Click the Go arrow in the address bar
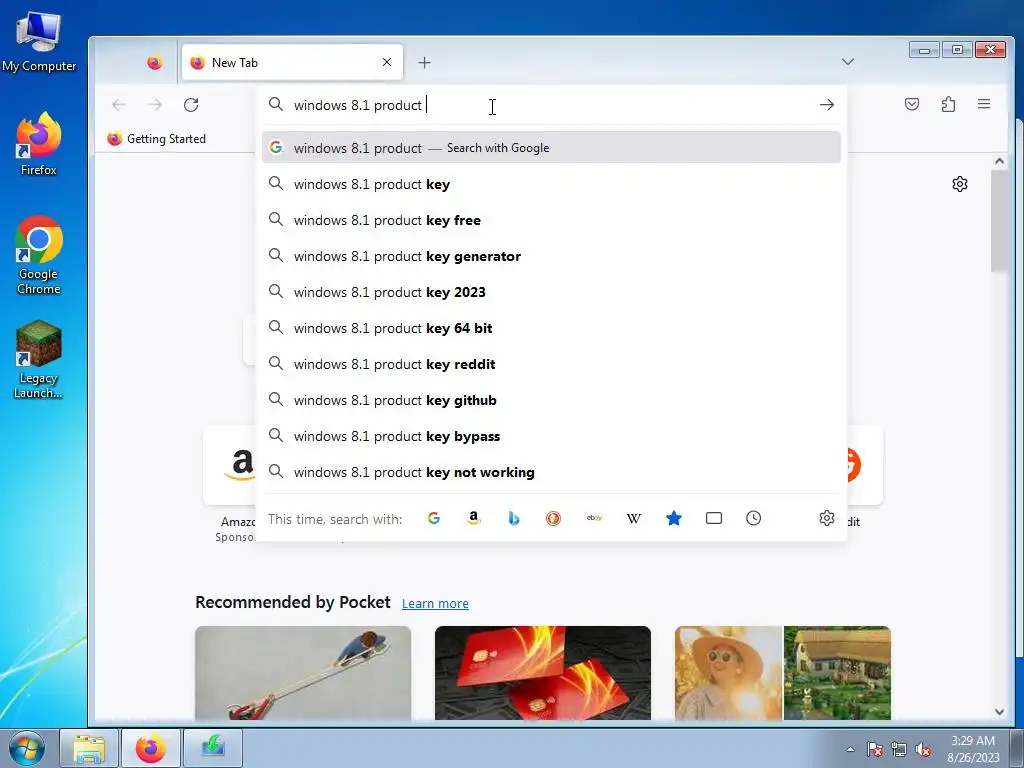1024x768 pixels. (827, 104)
